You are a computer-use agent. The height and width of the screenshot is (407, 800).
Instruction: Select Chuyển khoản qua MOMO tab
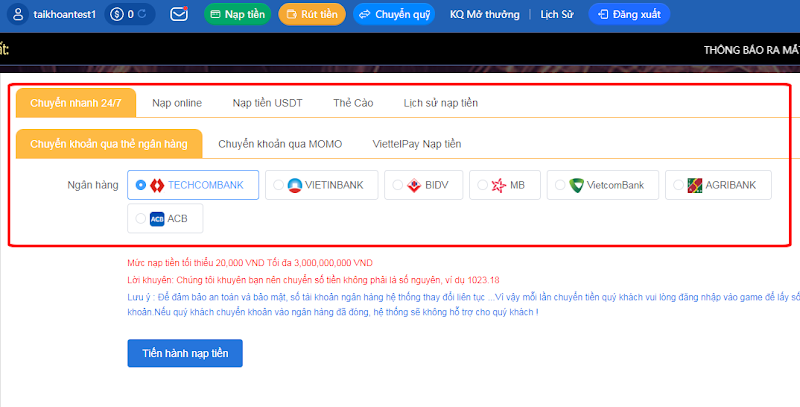tap(280, 144)
